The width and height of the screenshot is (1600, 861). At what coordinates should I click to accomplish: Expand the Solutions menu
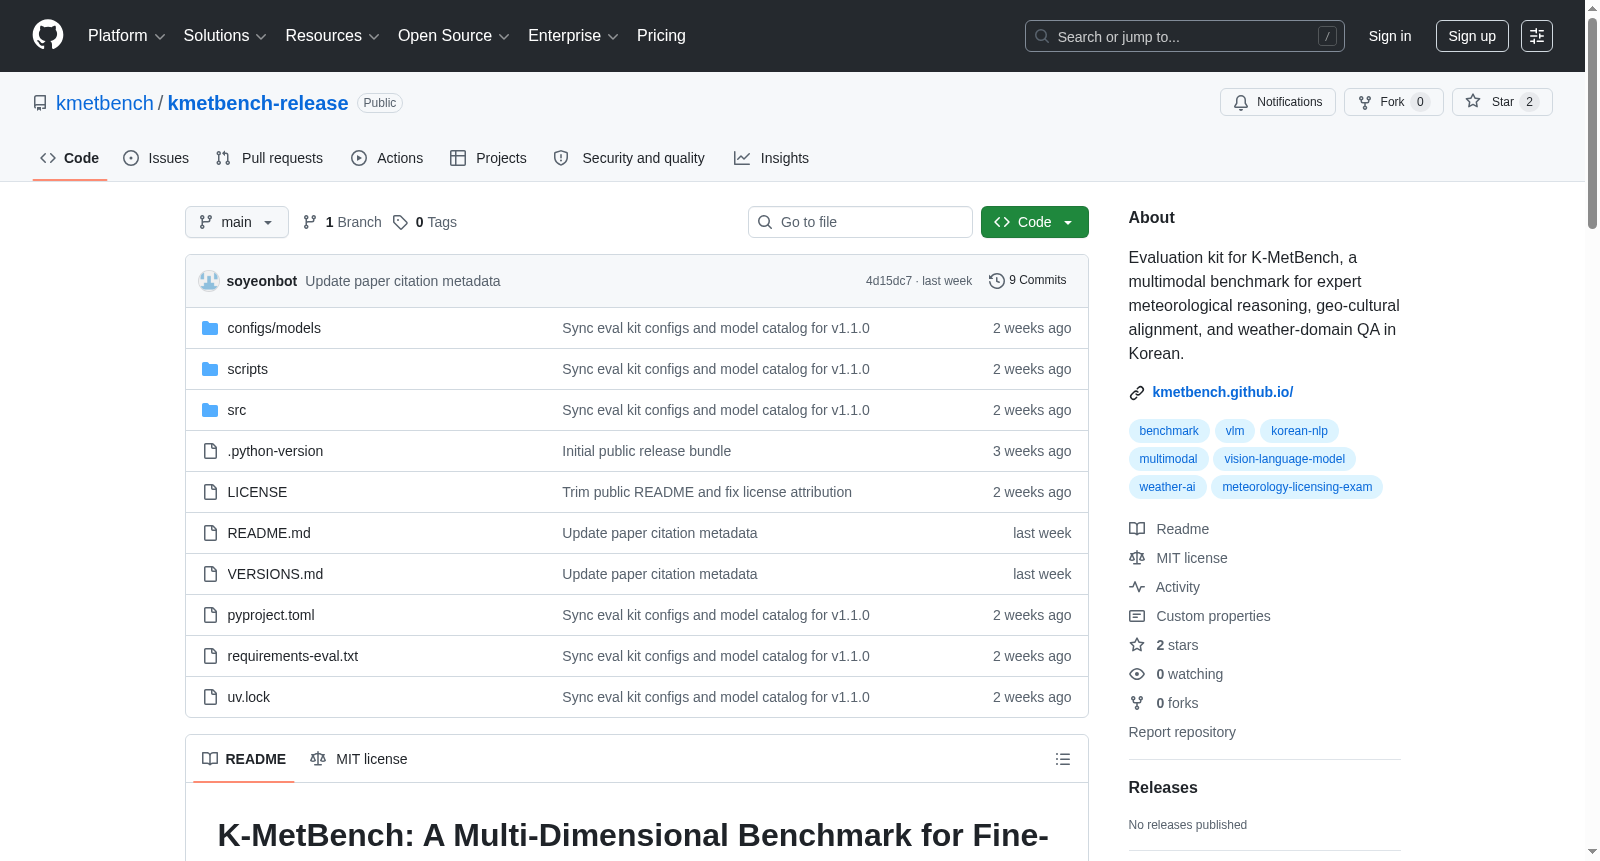point(225,36)
